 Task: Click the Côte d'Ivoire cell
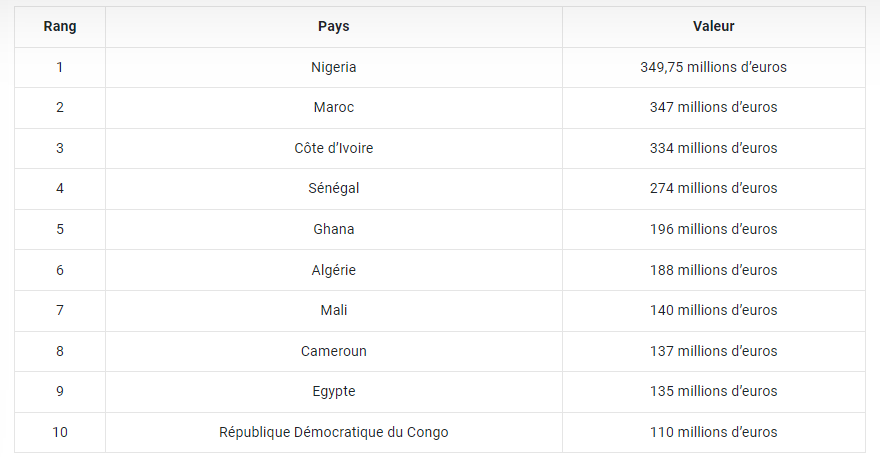click(x=334, y=148)
